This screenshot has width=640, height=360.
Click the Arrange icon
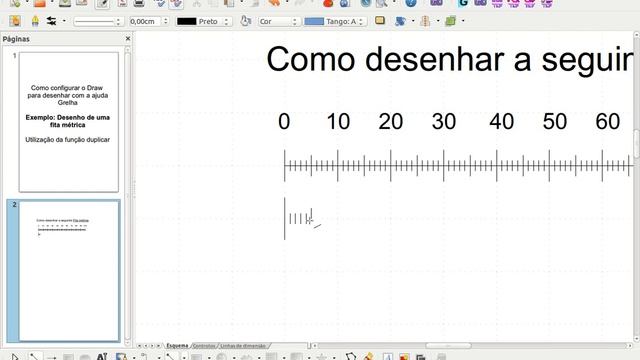(450, 21)
